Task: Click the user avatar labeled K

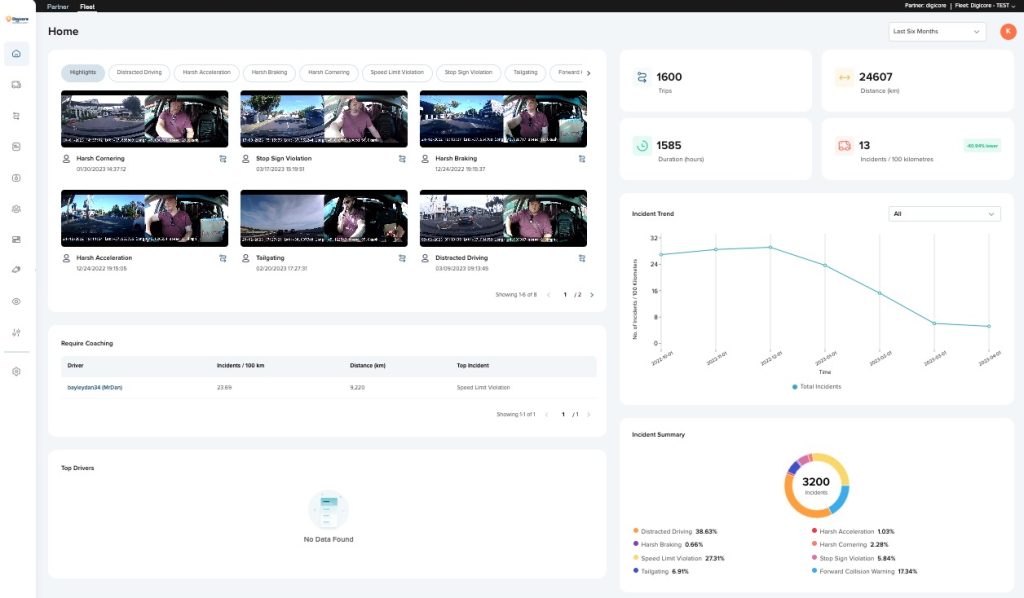Action: pos(1007,31)
